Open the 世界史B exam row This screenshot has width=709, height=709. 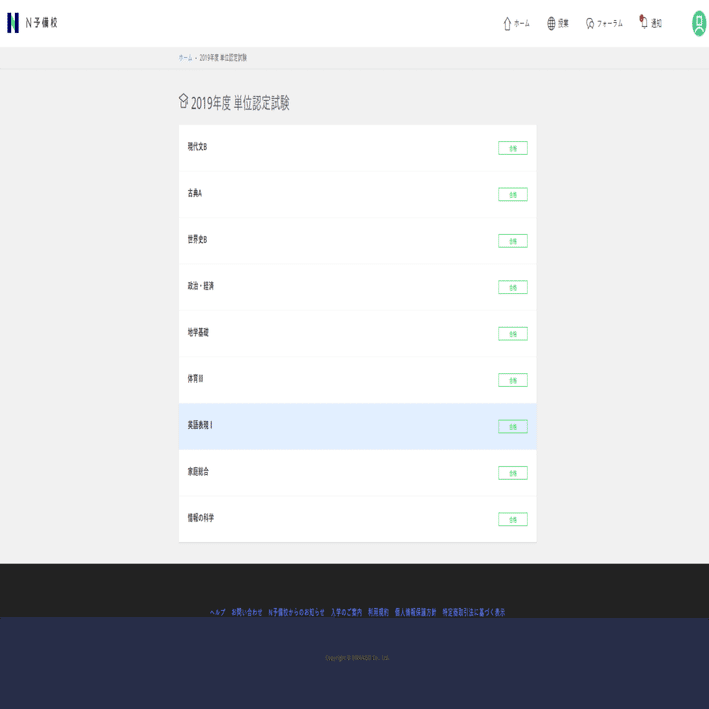point(358,241)
